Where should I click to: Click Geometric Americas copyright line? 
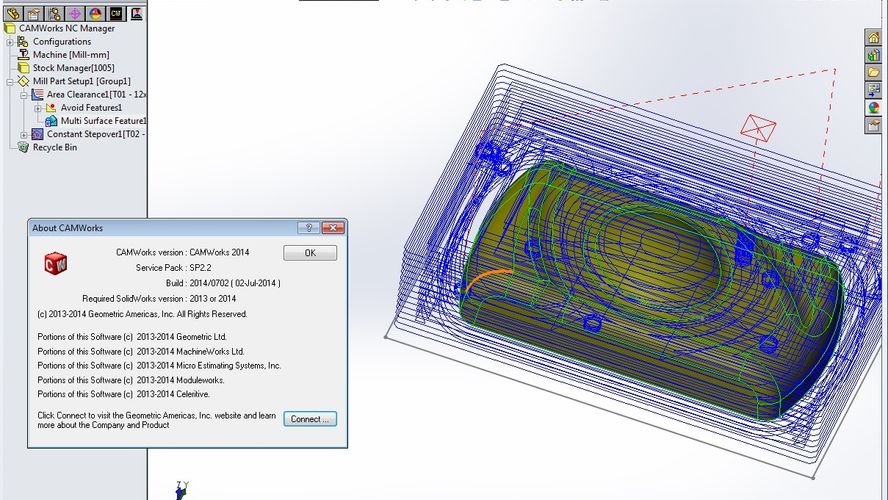(x=142, y=314)
